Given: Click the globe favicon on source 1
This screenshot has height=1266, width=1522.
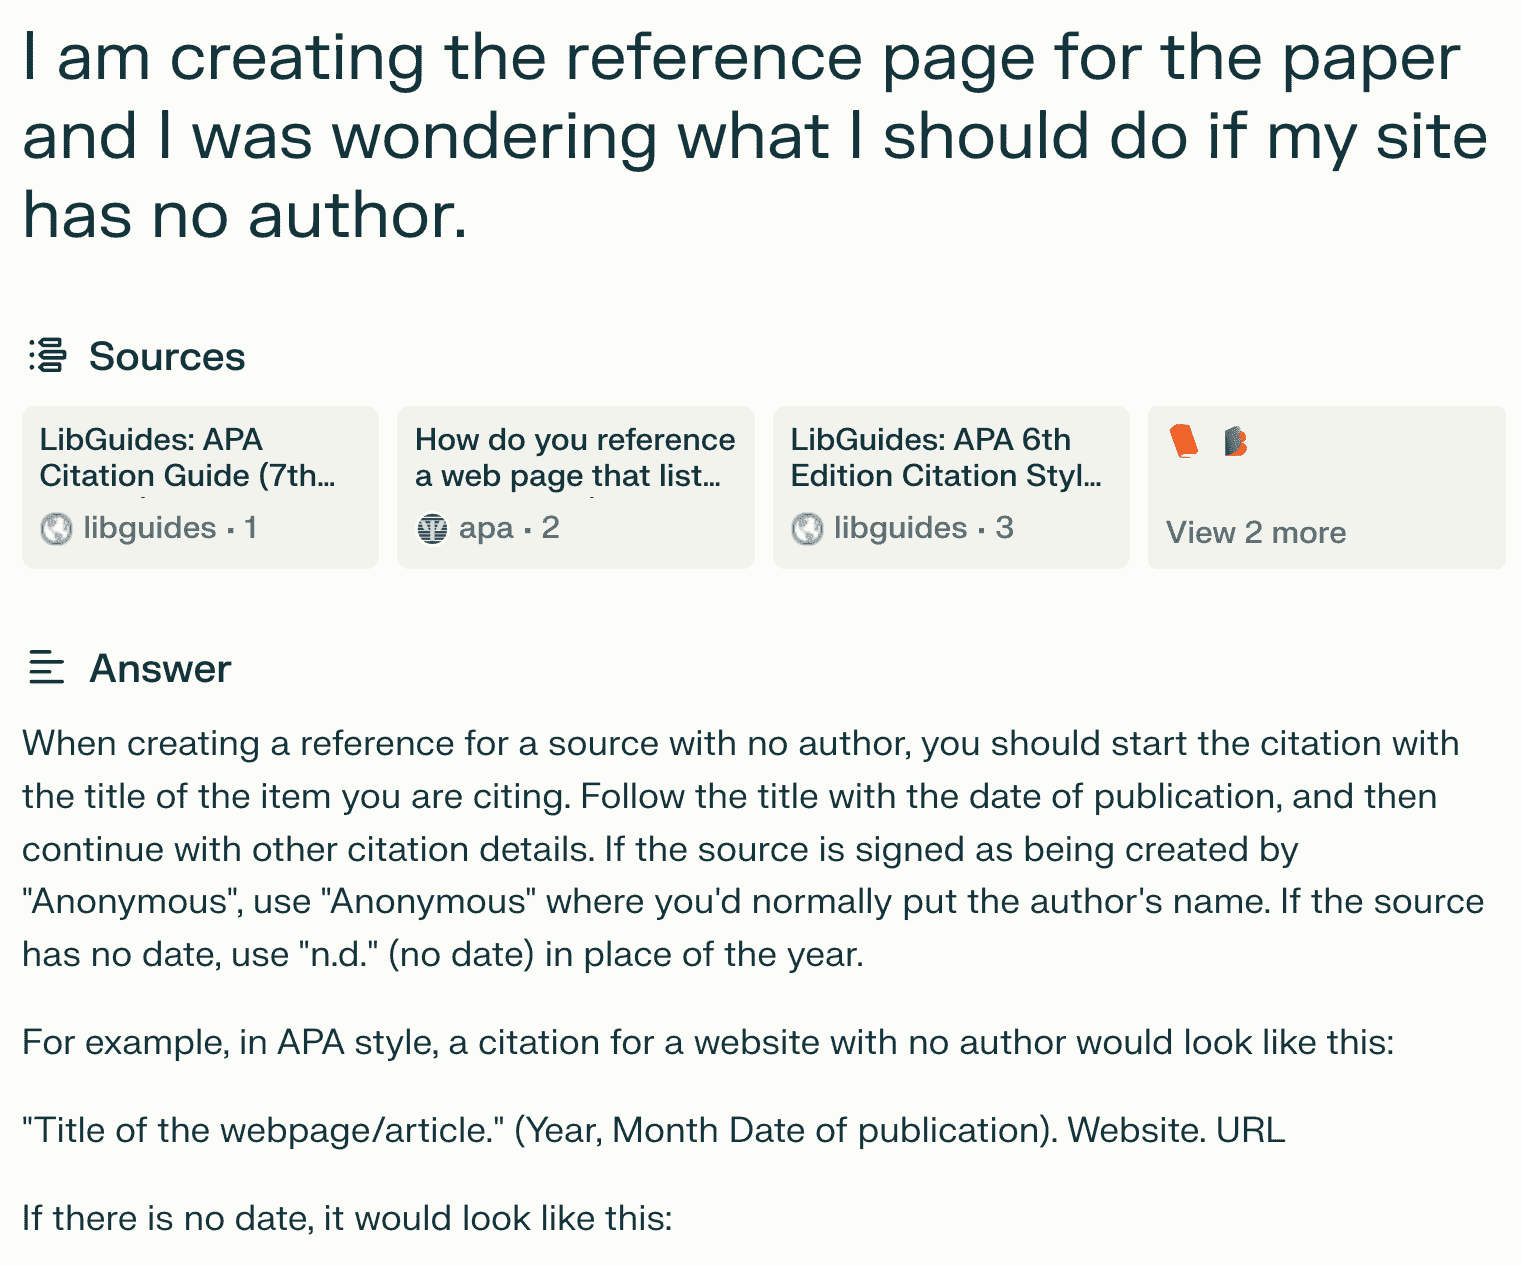Looking at the screenshot, I should click(x=56, y=528).
